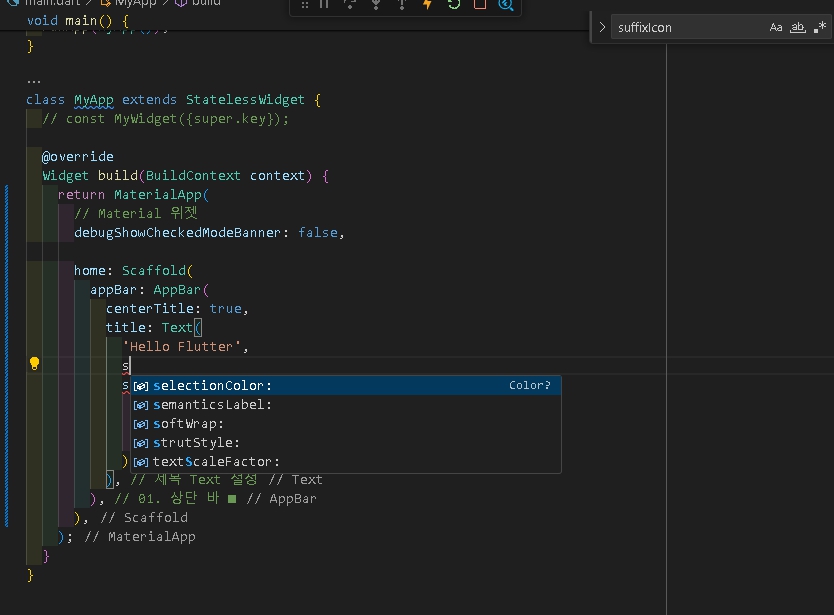Image resolution: width=834 pixels, height=615 pixels.
Task: Choose the softWrap: completion item
Action: coord(346,423)
